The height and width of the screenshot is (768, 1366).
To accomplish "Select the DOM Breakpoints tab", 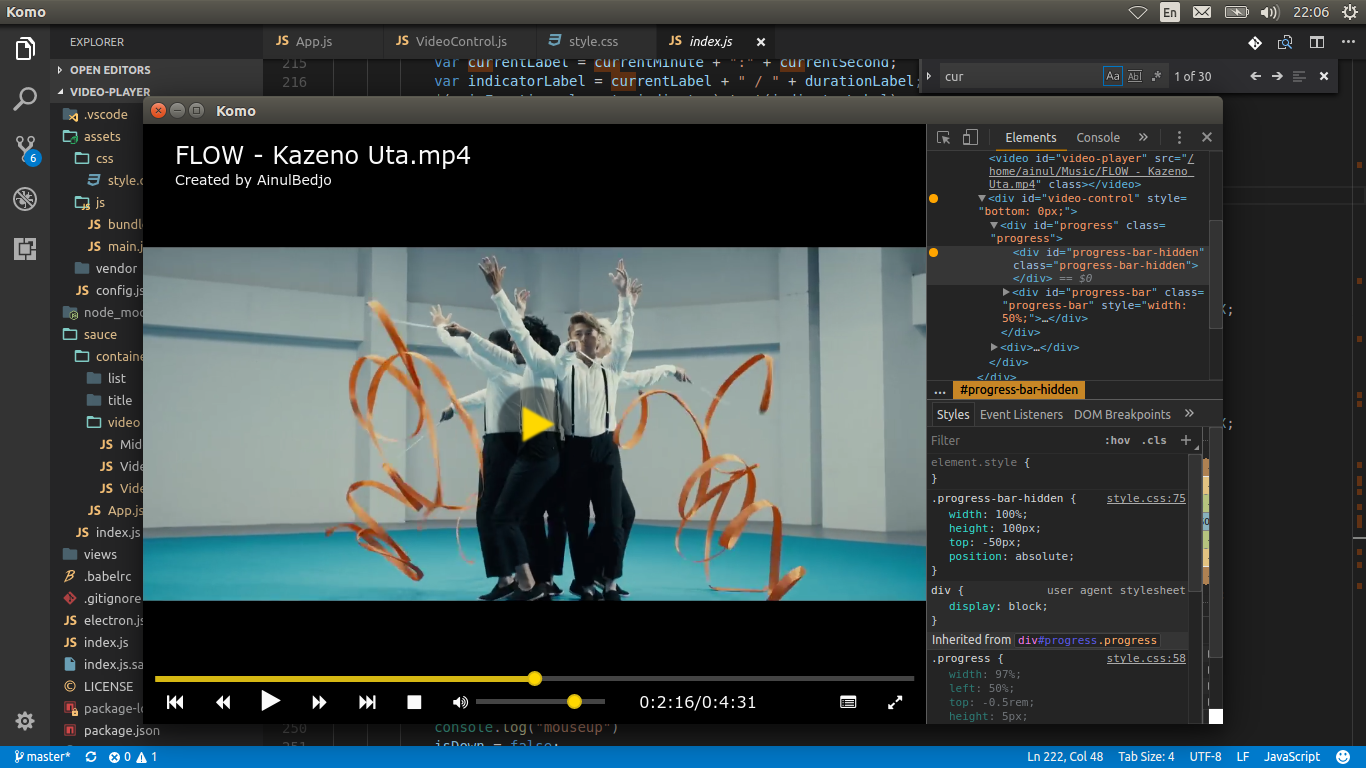I will (1122, 414).
